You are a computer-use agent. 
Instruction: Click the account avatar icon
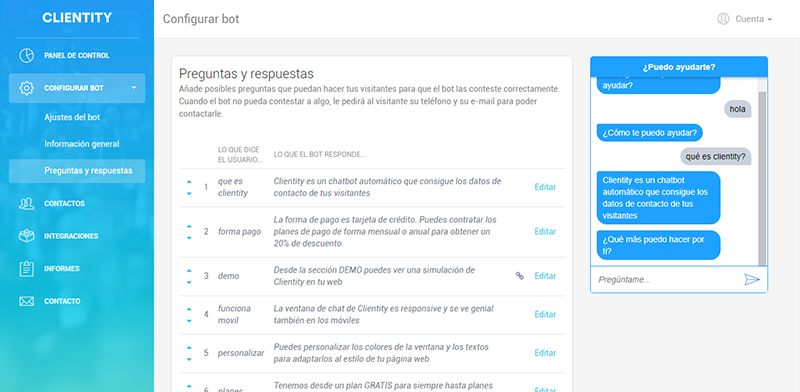tap(723, 19)
